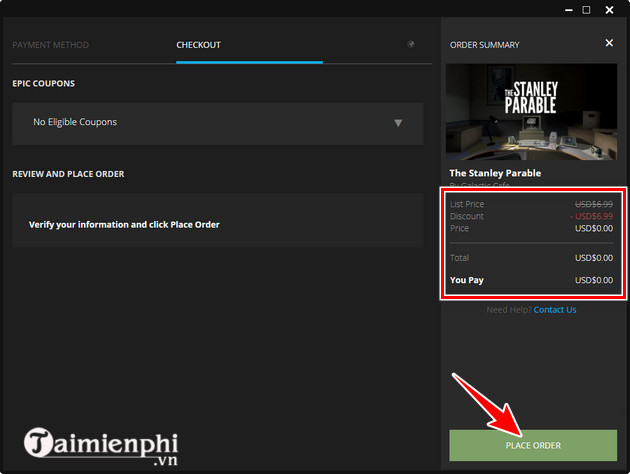Click the green Place Order button

click(x=533, y=445)
